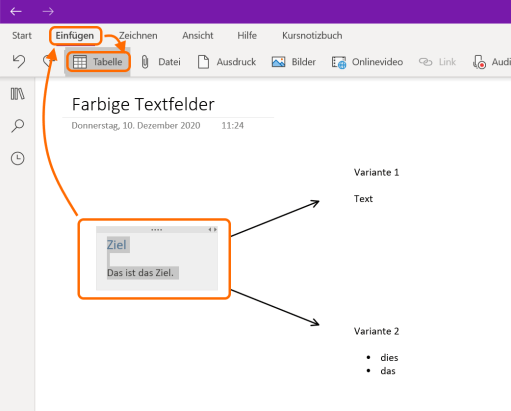Open the notebooks navigation icon
The image size is (511, 411).
tap(17, 94)
